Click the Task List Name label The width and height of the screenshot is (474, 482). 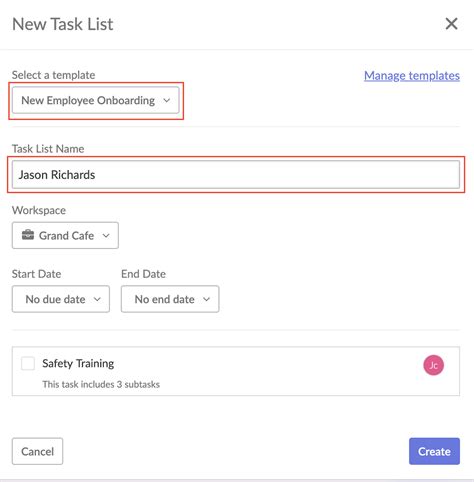click(48, 149)
